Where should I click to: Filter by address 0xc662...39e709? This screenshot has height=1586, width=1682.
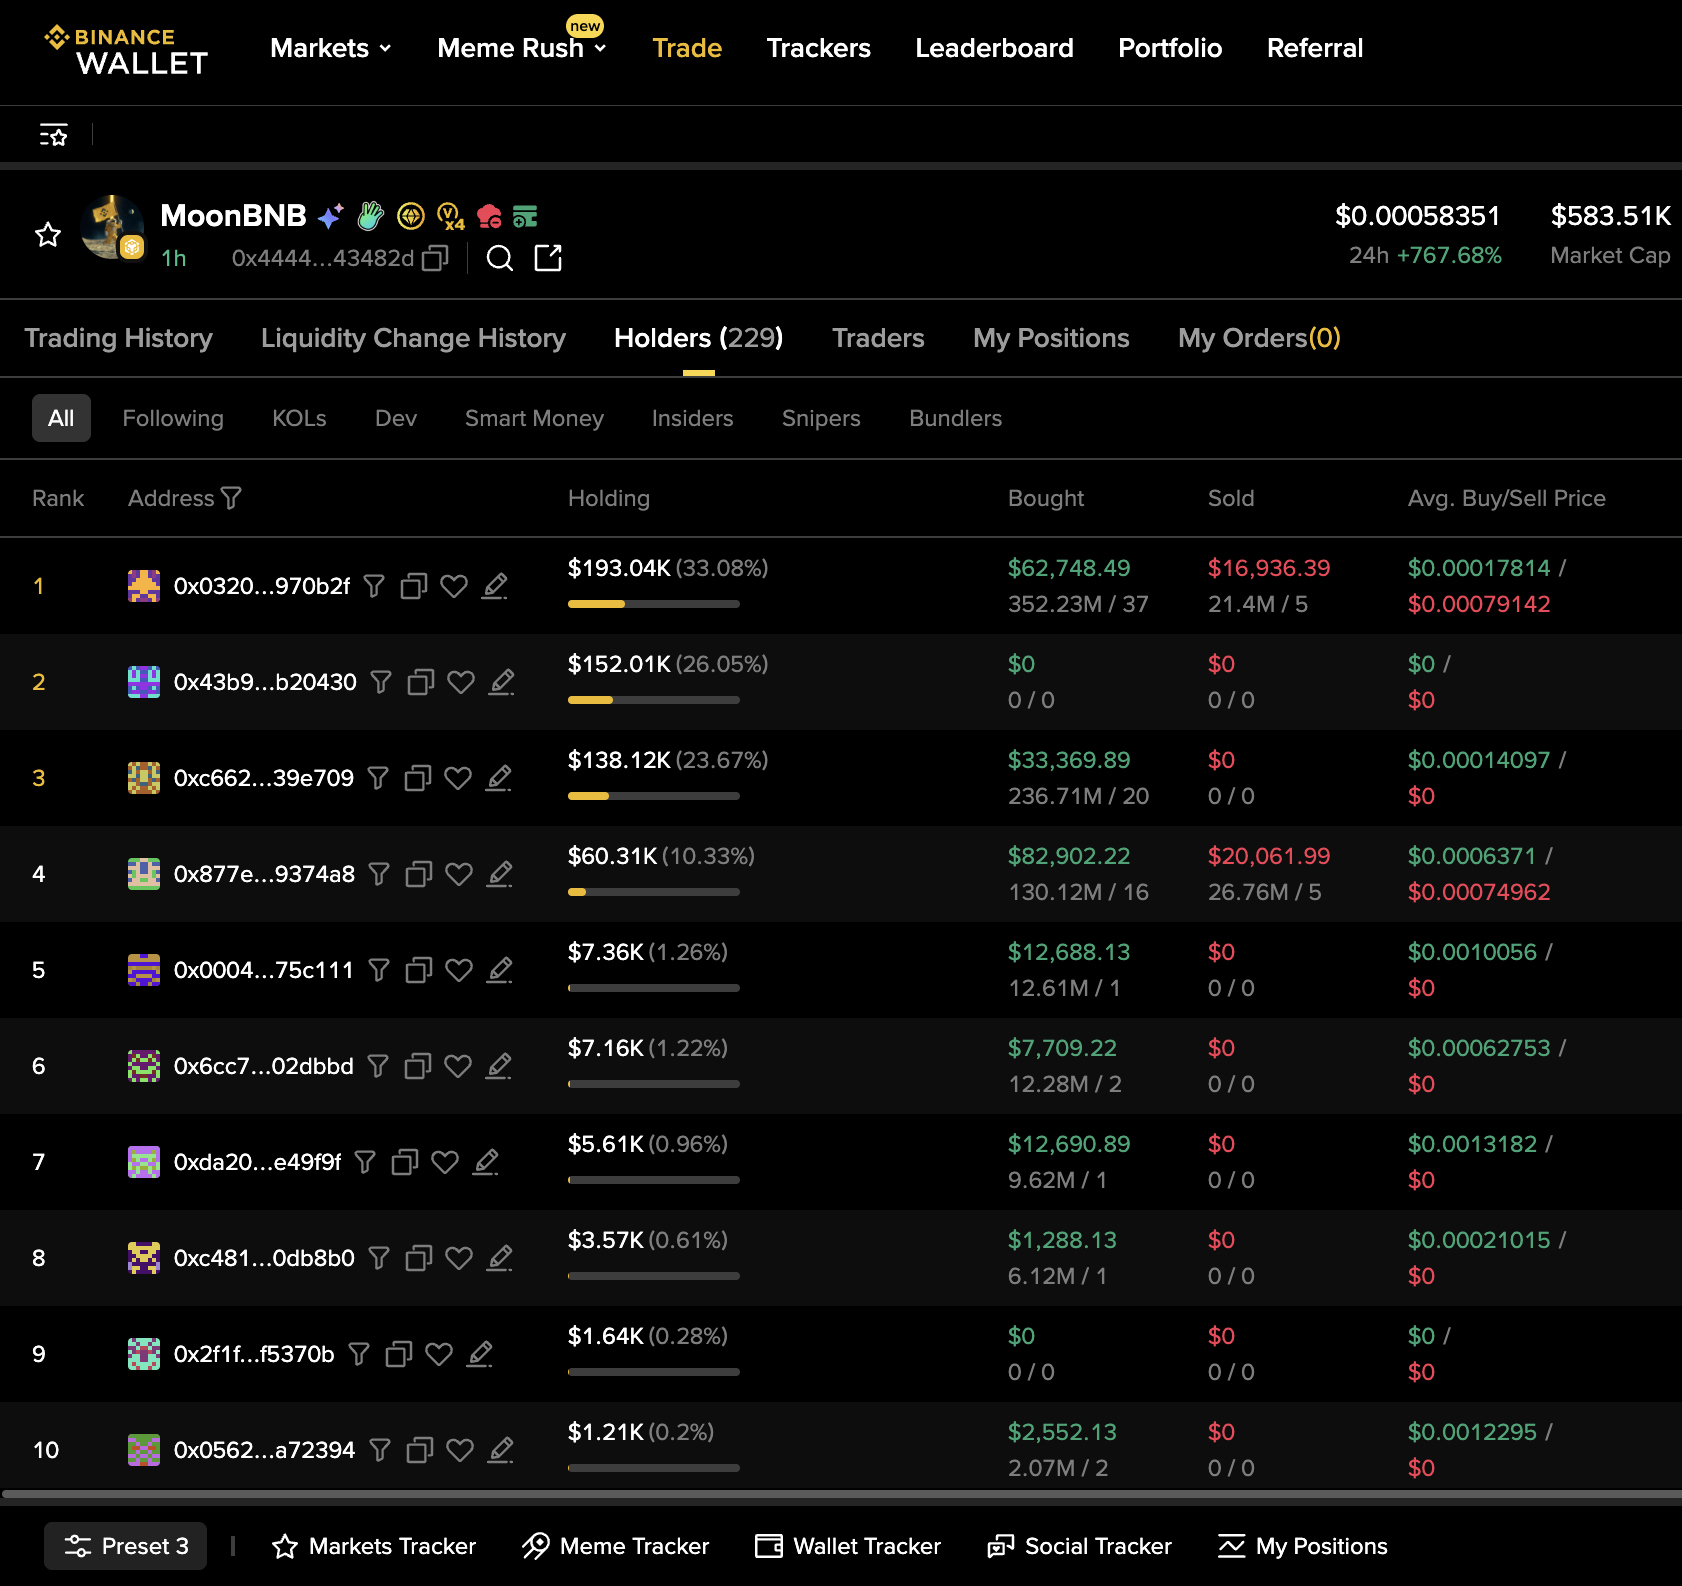(x=378, y=778)
